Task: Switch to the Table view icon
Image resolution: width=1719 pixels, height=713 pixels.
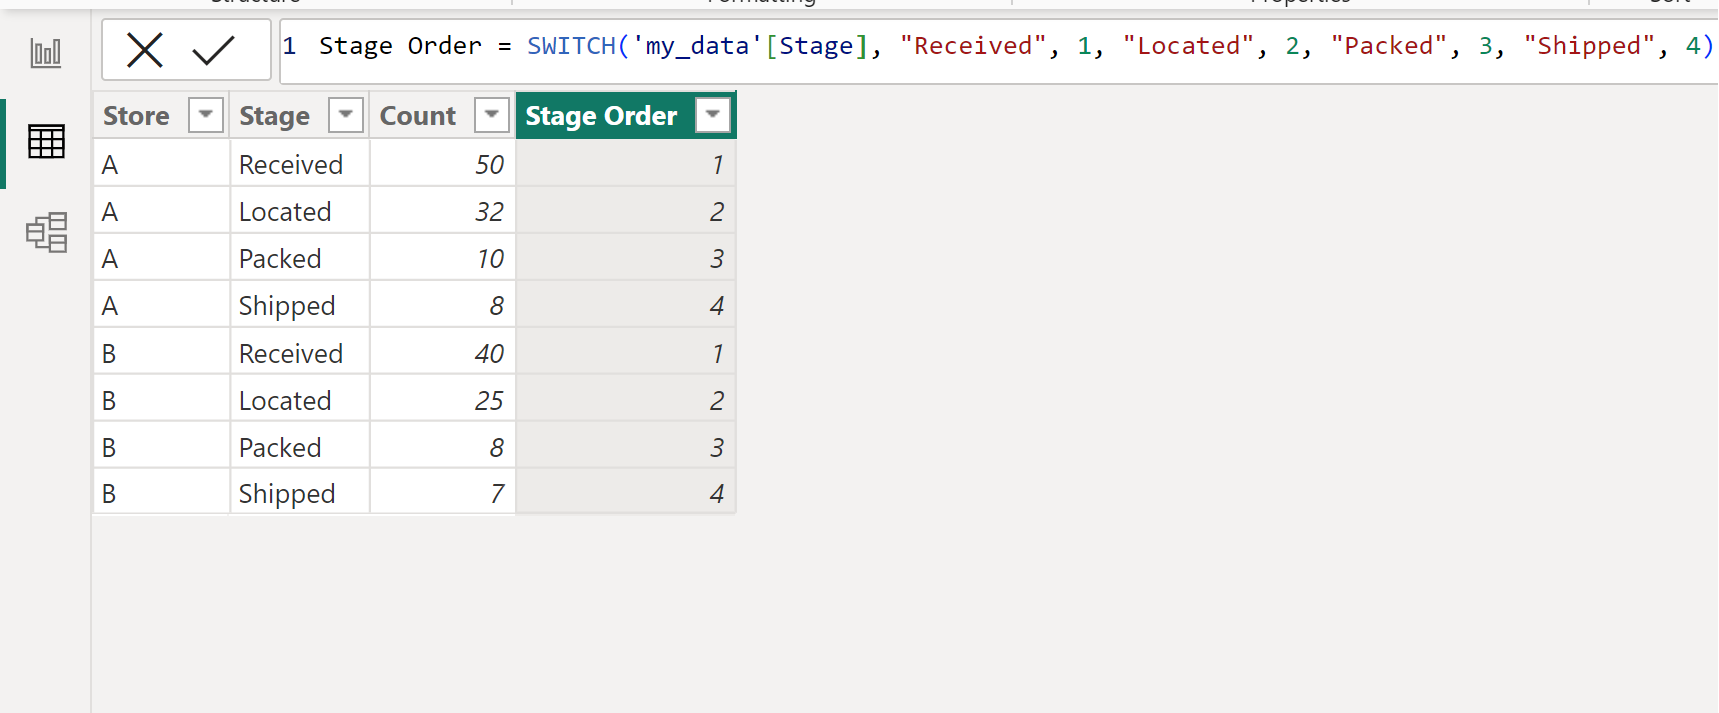Action: [x=46, y=142]
